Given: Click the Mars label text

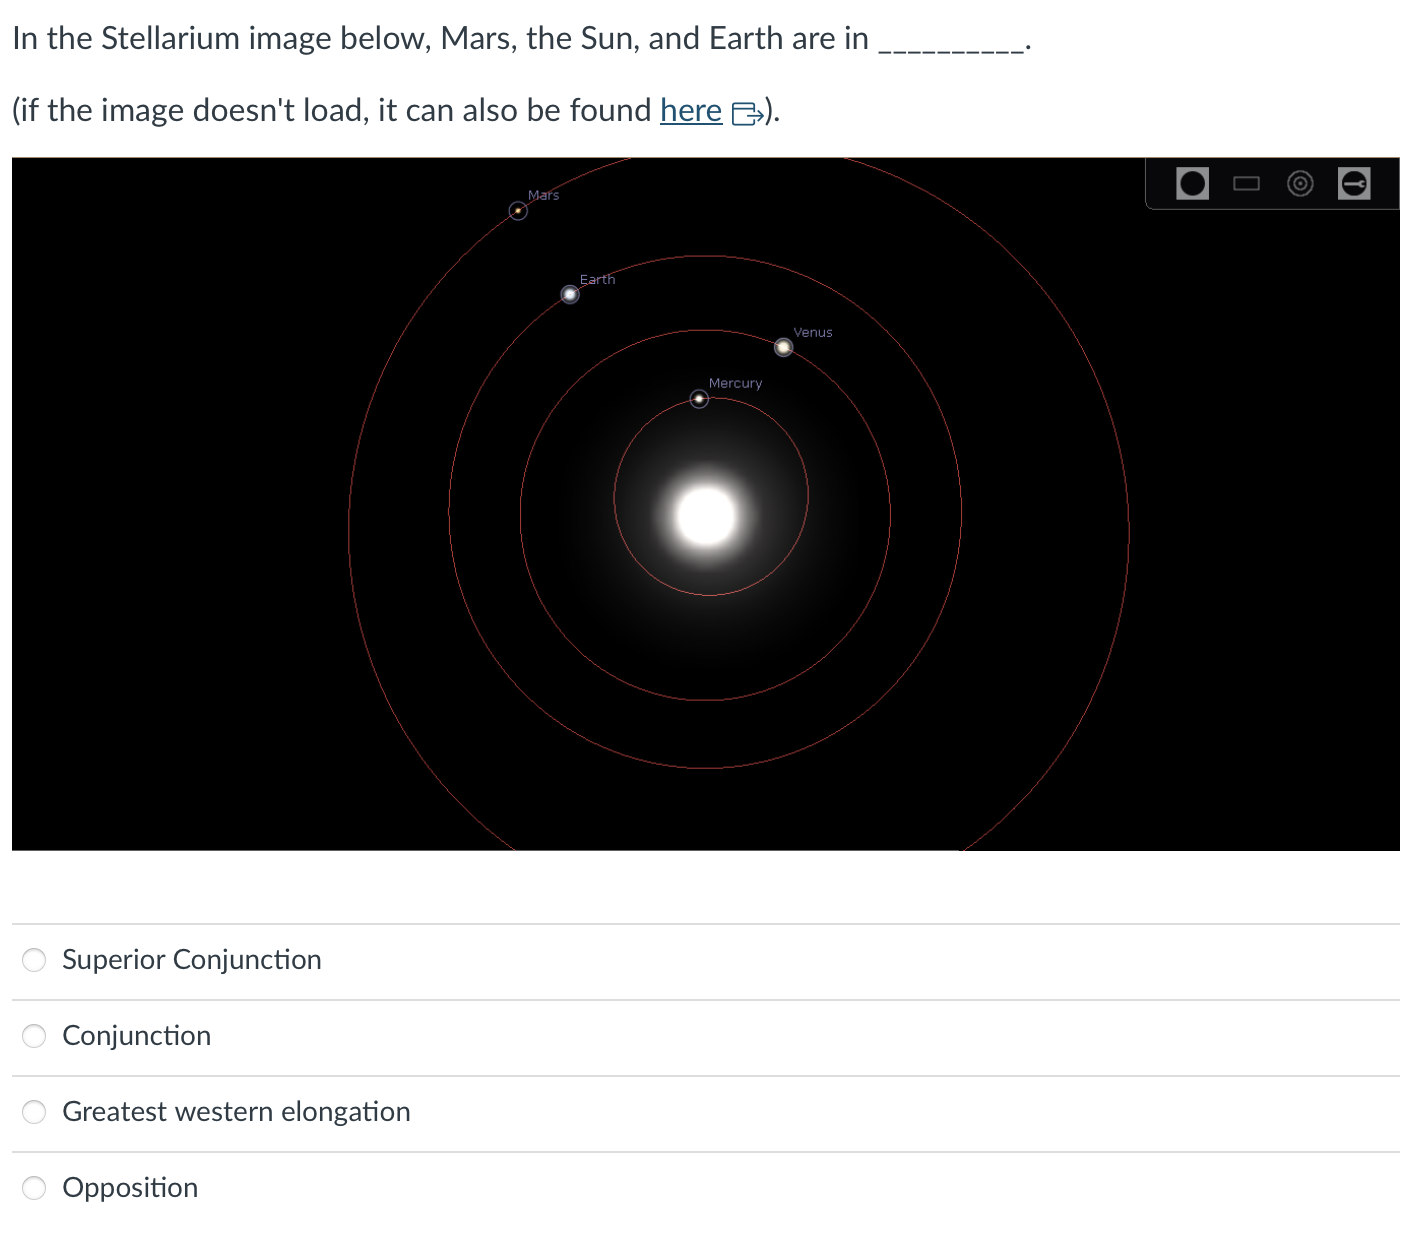Looking at the screenshot, I should point(543,195).
